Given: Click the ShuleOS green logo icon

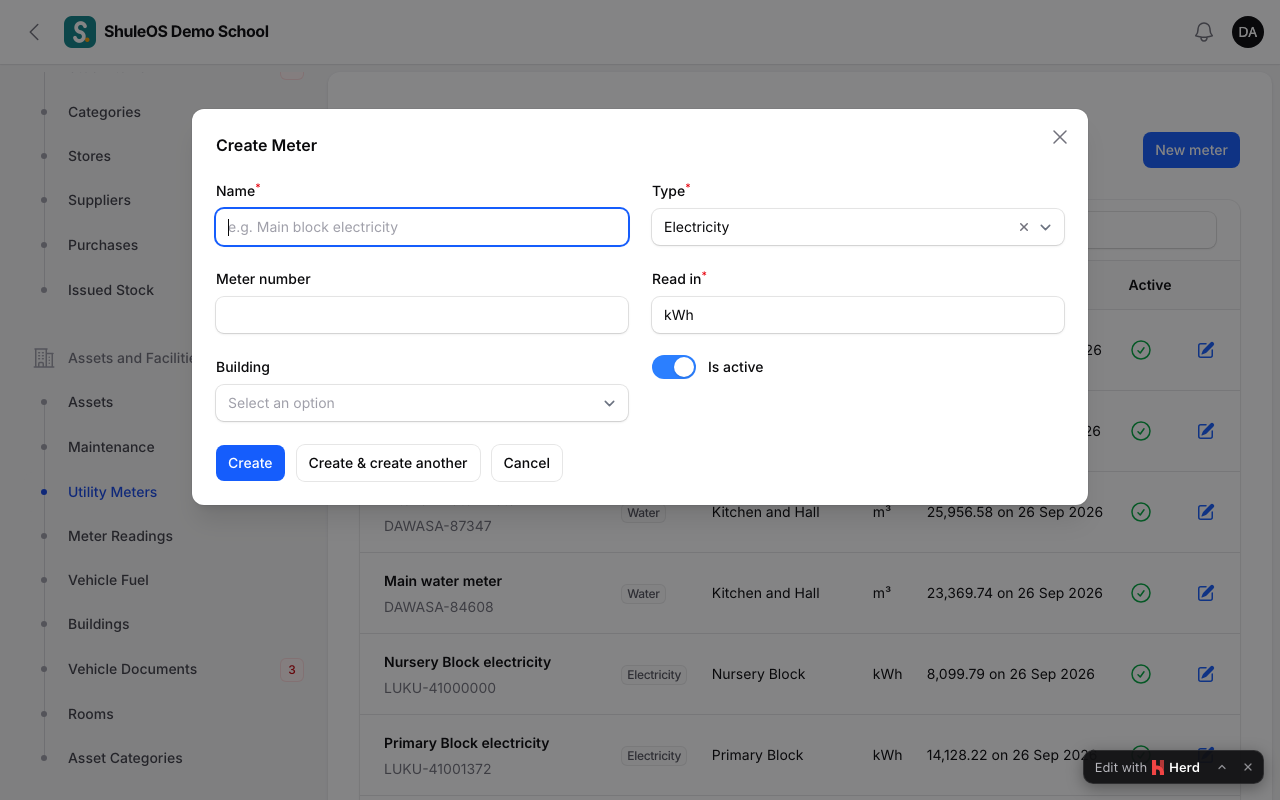Looking at the screenshot, I should [80, 32].
